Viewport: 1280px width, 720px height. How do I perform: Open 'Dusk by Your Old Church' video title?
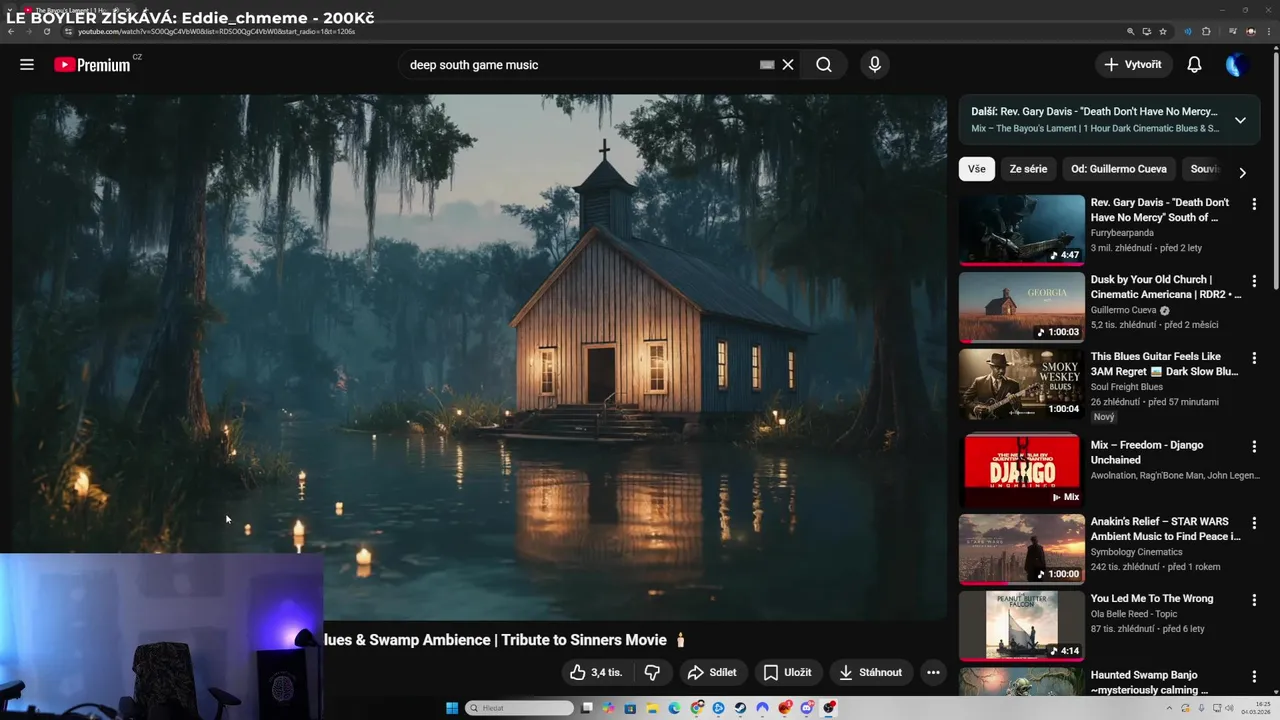pos(1166,287)
